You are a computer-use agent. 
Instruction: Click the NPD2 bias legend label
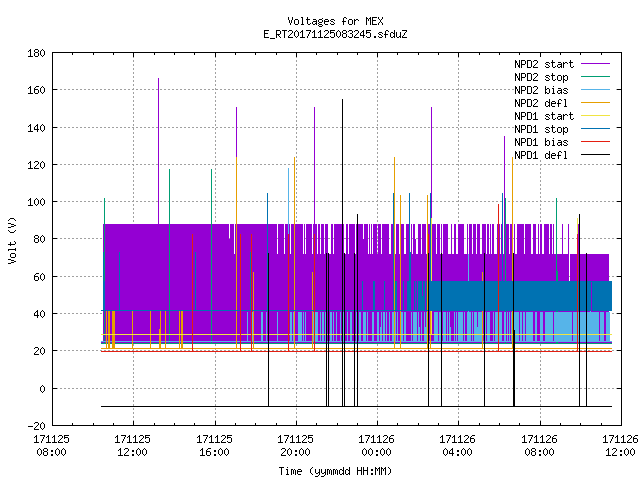(x=541, y=90)
